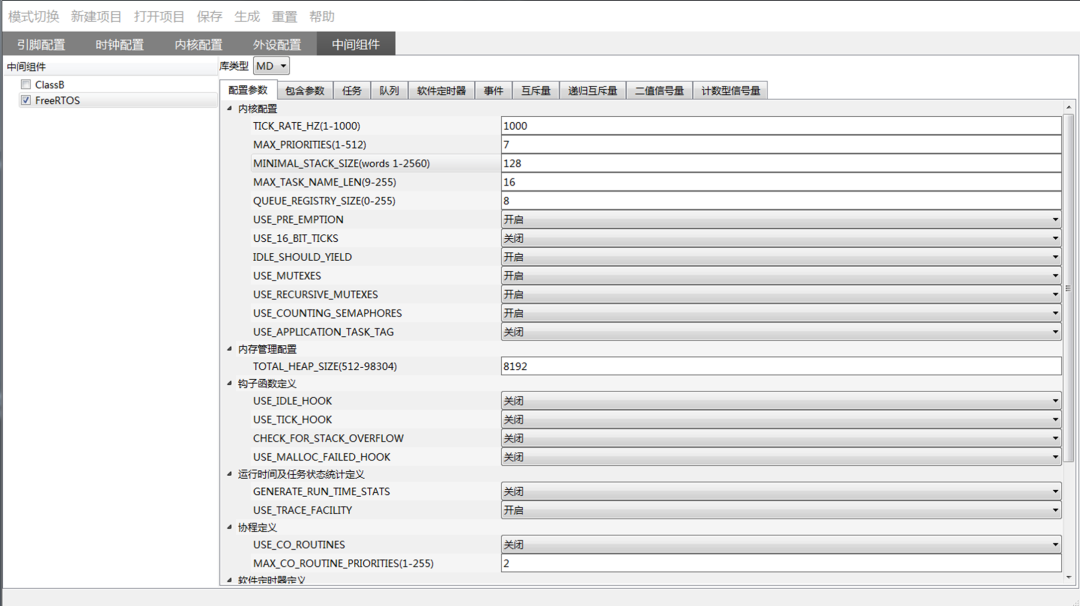Open the USE_APPLICATION_TASK_TAG dropdown
Screen dimensions: 1080x606
(781, 331)
